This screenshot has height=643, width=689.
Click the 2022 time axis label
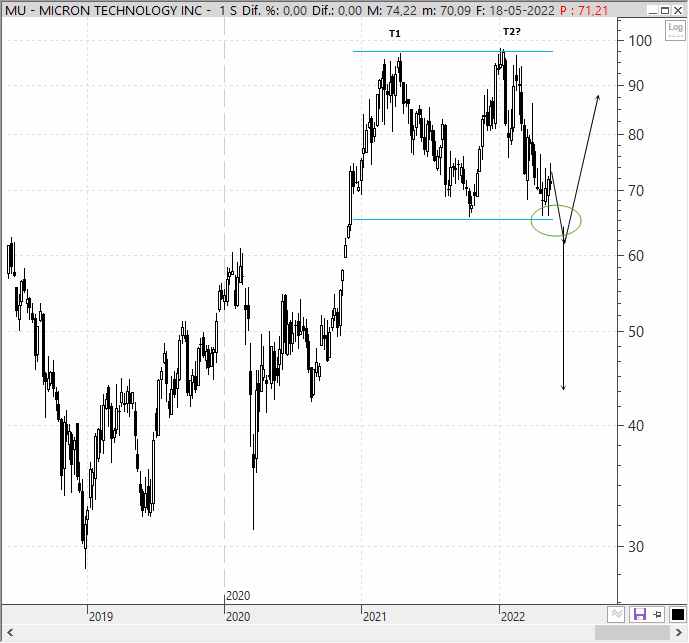tap(513, 617)
